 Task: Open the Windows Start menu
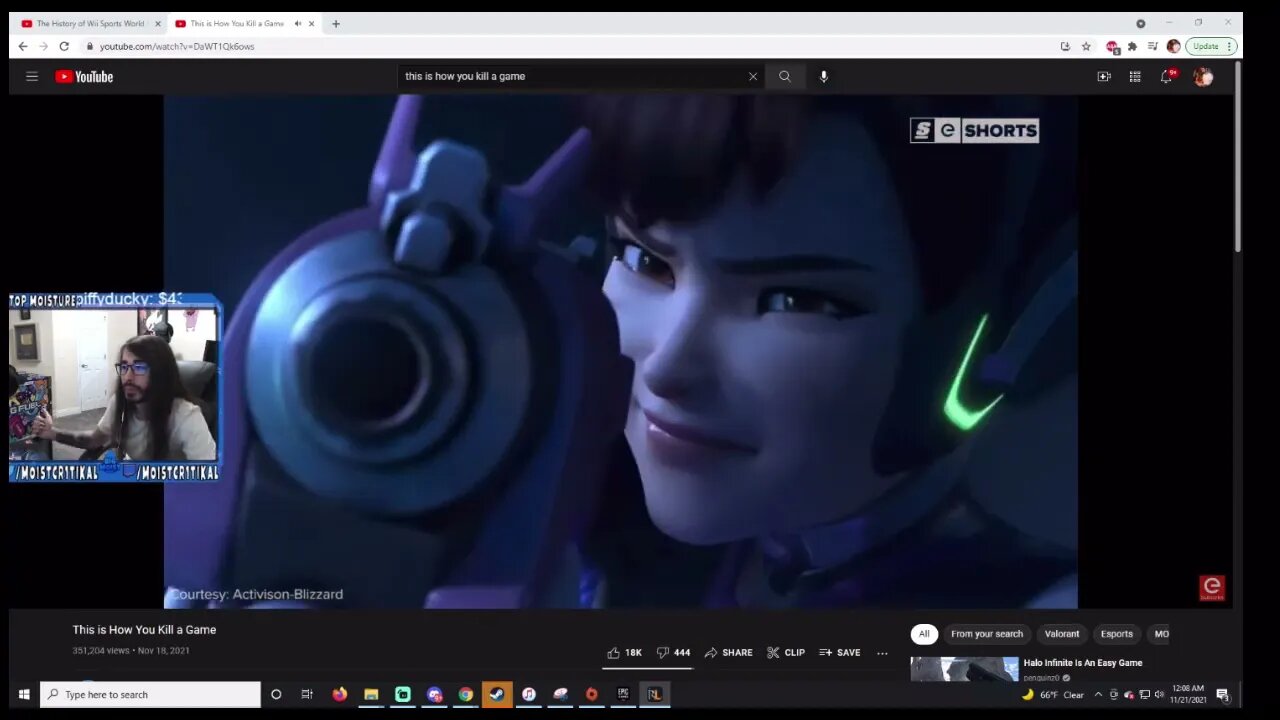click(23, 694)
